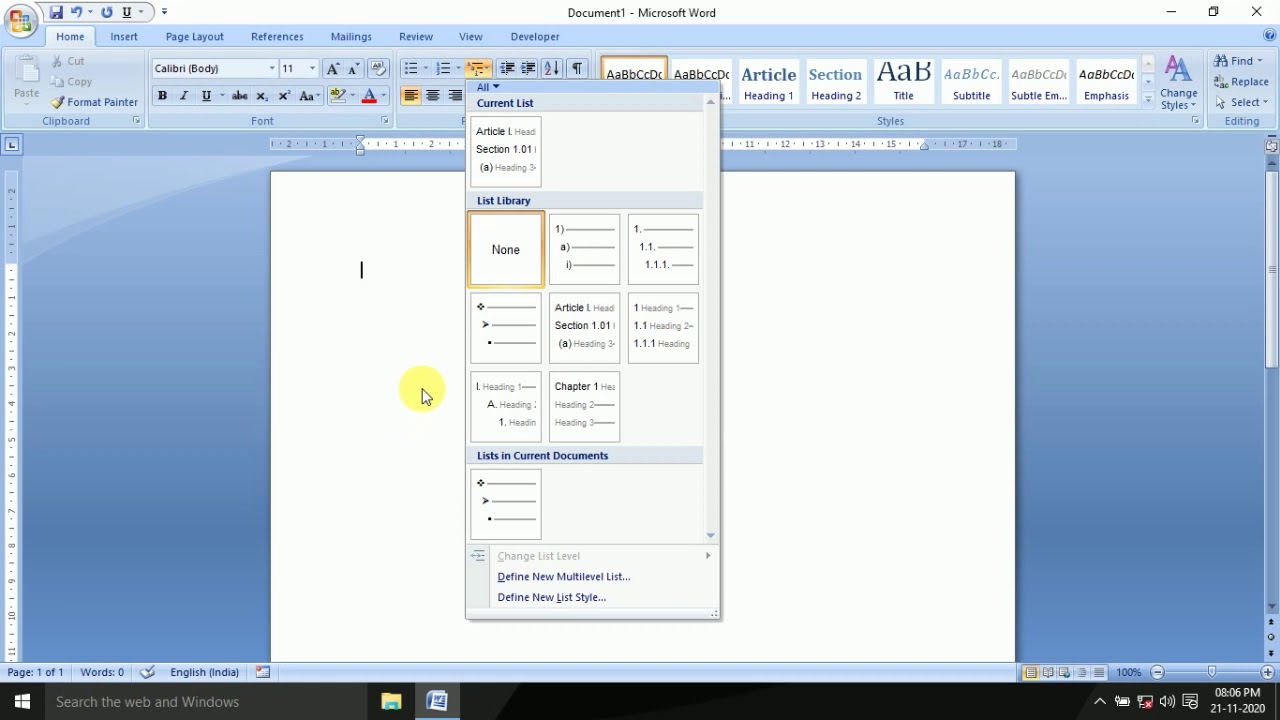Expand the All filter dropdown
Viewport: 1280px width, 720px height.
pos(488,87)
